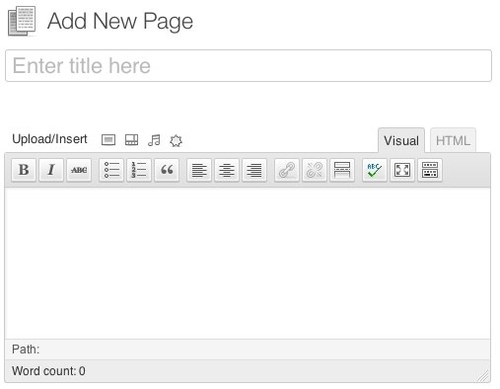Viewport: 500px width, 389px height.
Task: Insert the More tag
Action: pyautogui.click(x=342, y=170)
